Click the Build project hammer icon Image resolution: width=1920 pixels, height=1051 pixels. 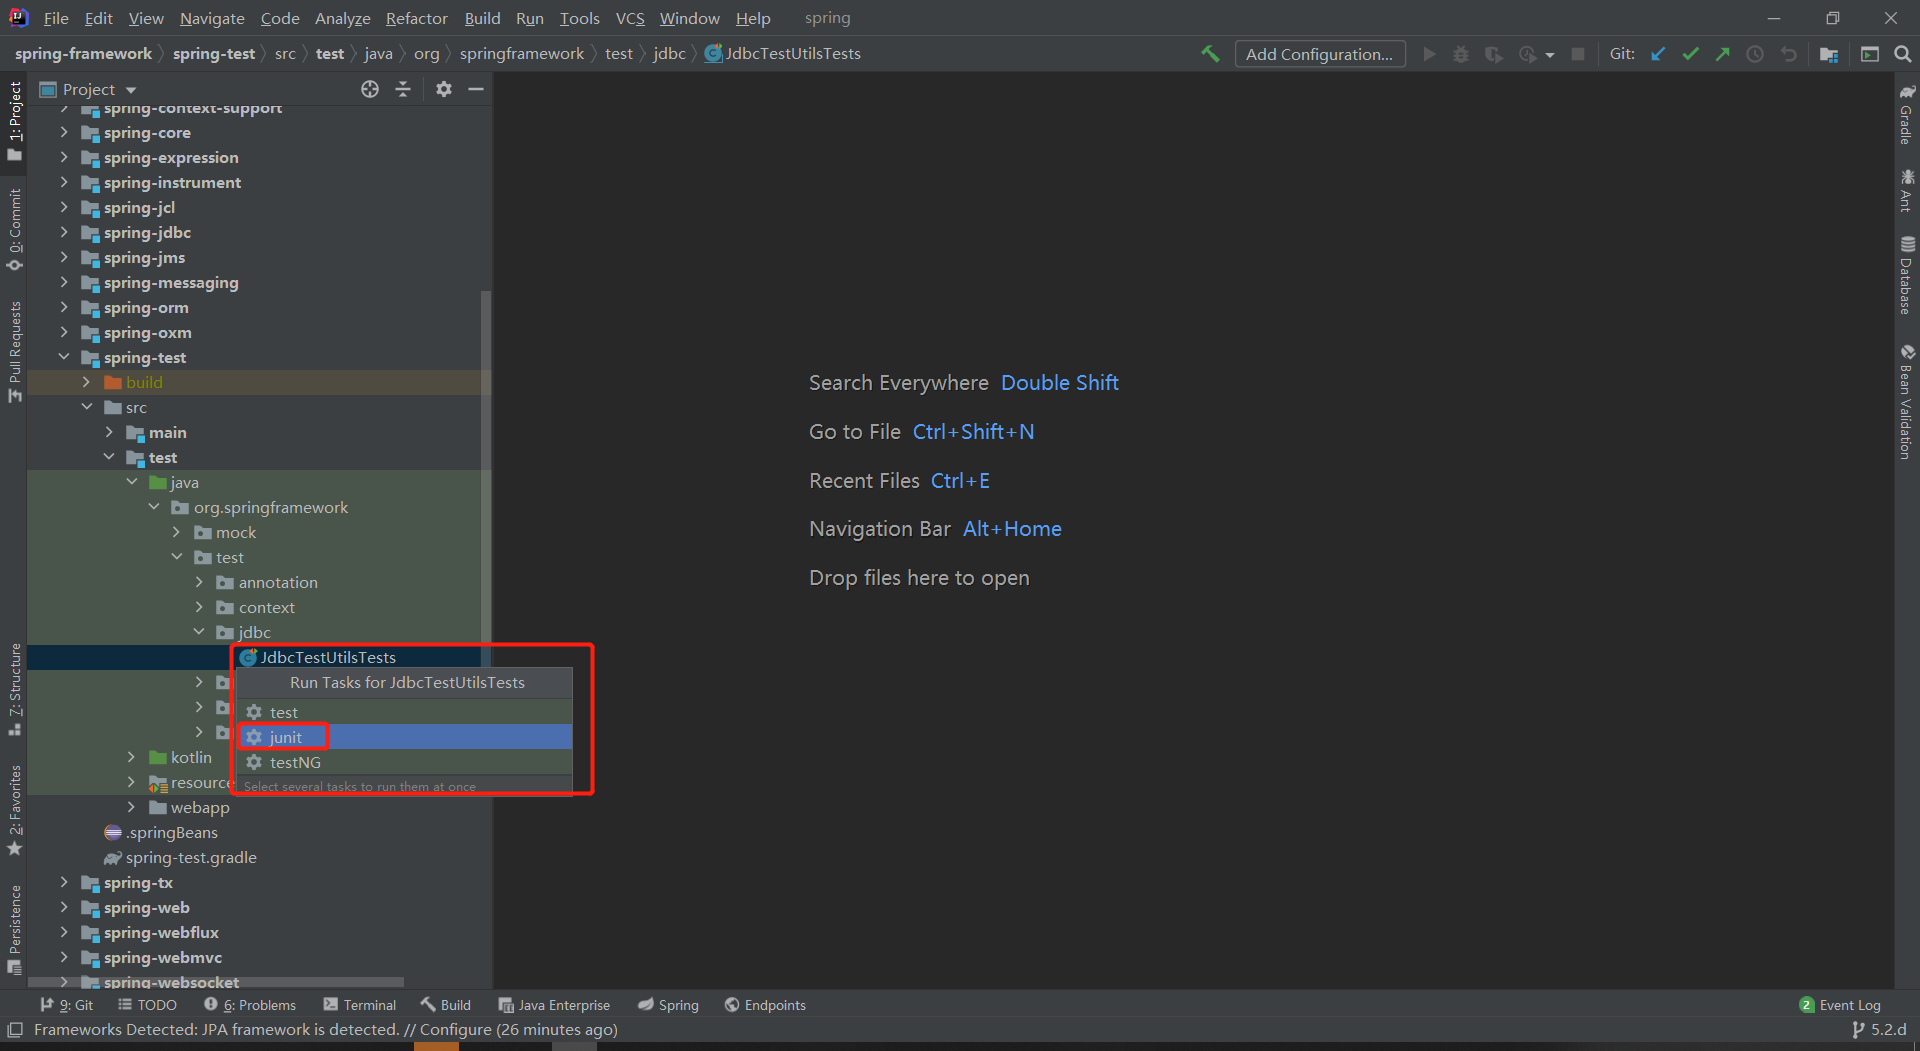[1210, 54]
